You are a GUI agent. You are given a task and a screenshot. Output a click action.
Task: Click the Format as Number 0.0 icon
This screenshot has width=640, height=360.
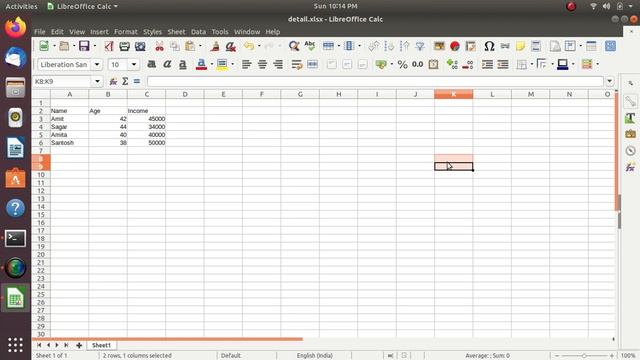[418, 64]
